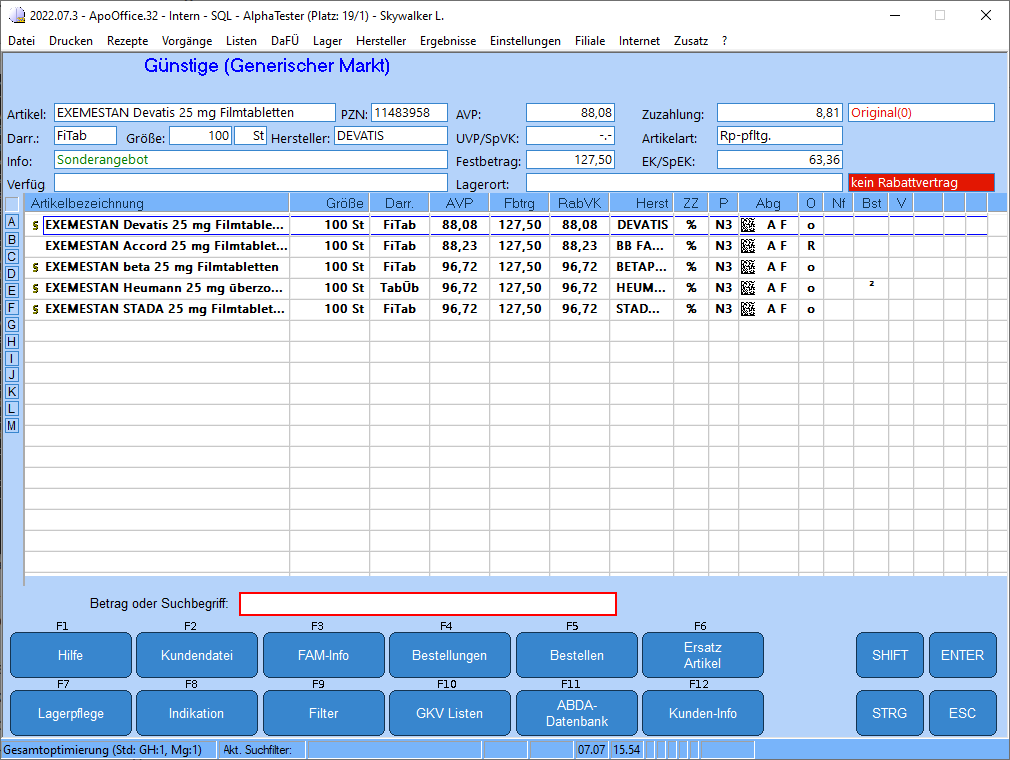Sort by the Fbtrg column header
This screenshot has height=760, width=1010.
519,204
